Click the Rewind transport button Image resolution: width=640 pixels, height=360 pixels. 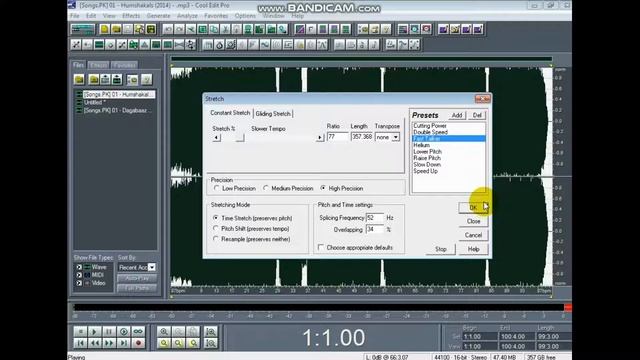click(94, 343)
